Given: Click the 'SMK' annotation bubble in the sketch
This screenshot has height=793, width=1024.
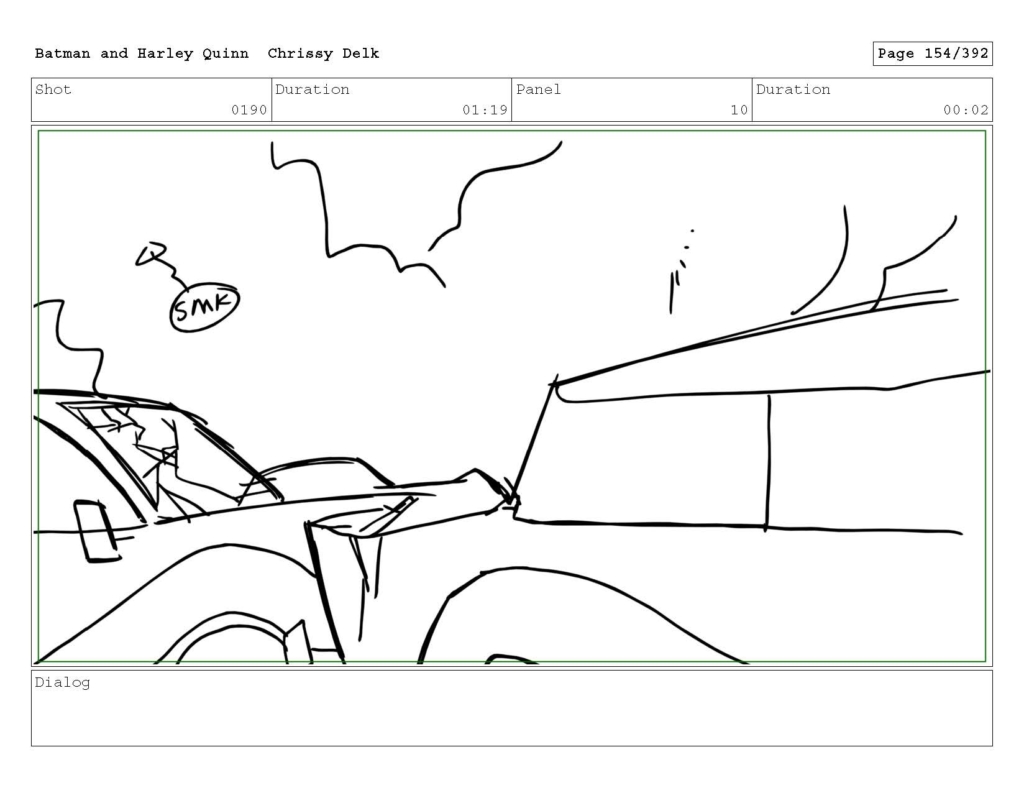Looking at the screenshot, I should [204, 307].
